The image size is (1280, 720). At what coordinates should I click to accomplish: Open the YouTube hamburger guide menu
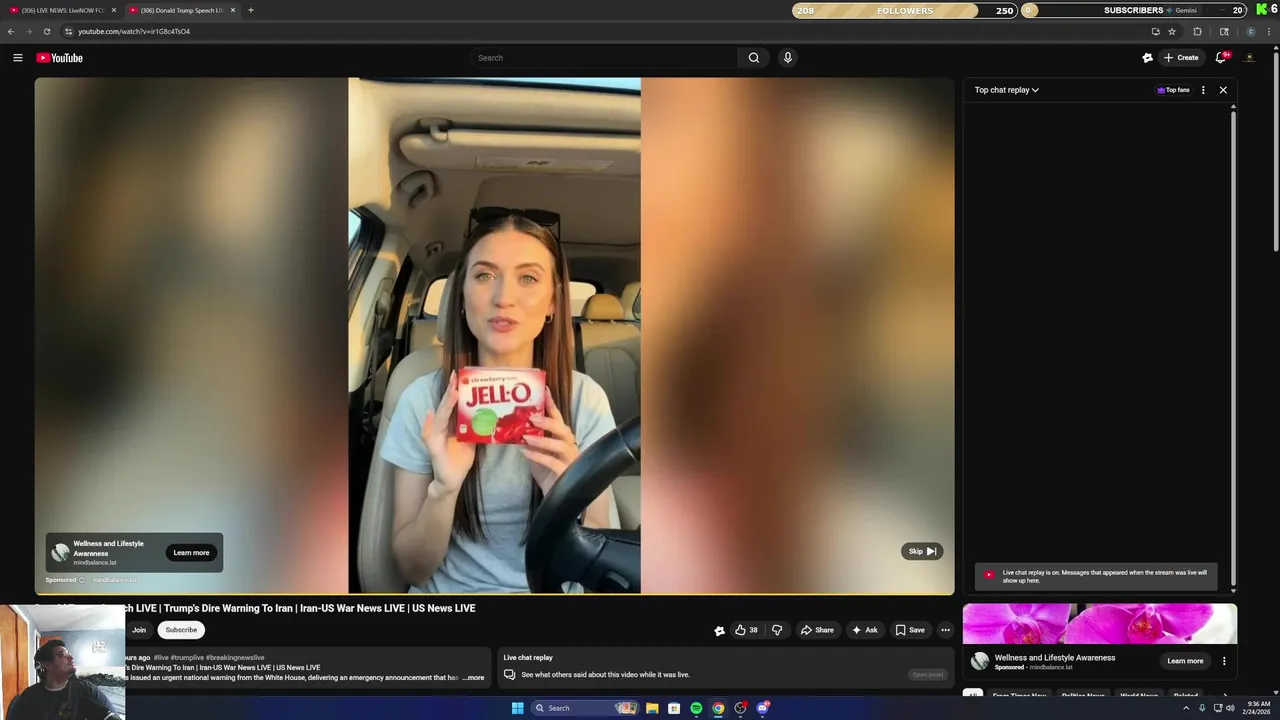(17, 58)
